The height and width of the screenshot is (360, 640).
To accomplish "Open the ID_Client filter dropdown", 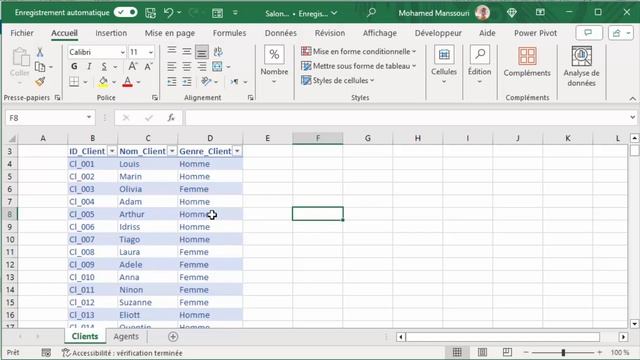I will point(112,151).
